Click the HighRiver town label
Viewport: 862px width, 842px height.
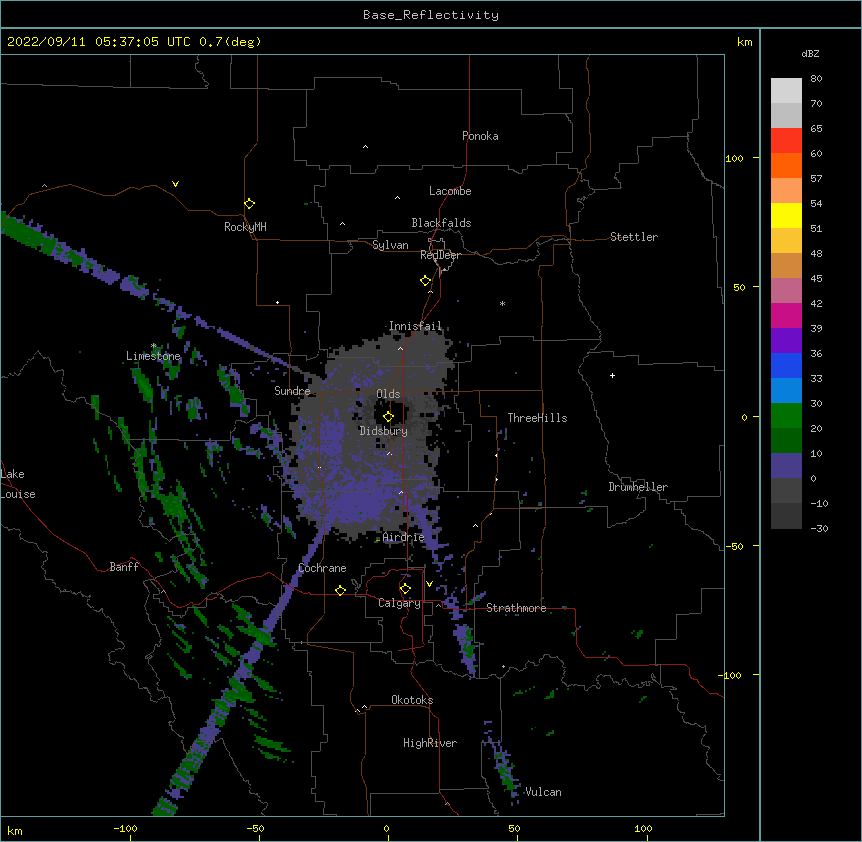(430, 743)
